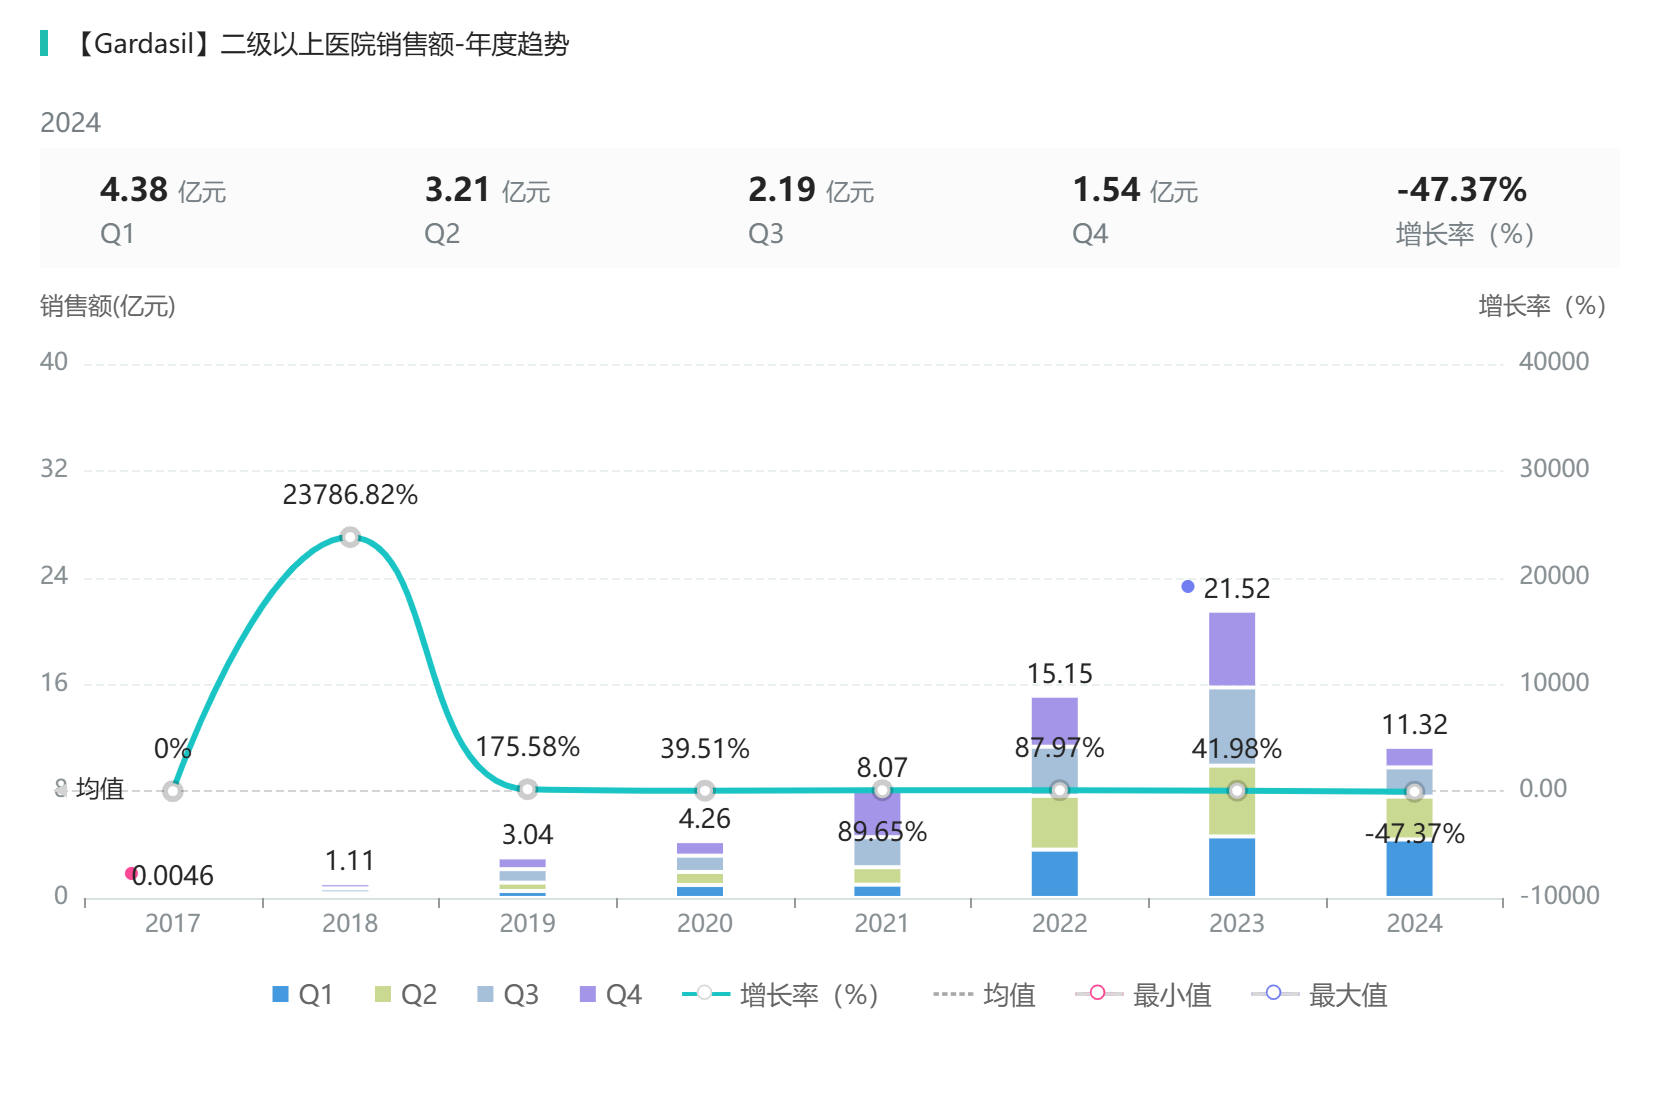This screenshot has height=1106, width=1660.
Task: Click the 2023 x-axis year label
Action: point(1237,923)
